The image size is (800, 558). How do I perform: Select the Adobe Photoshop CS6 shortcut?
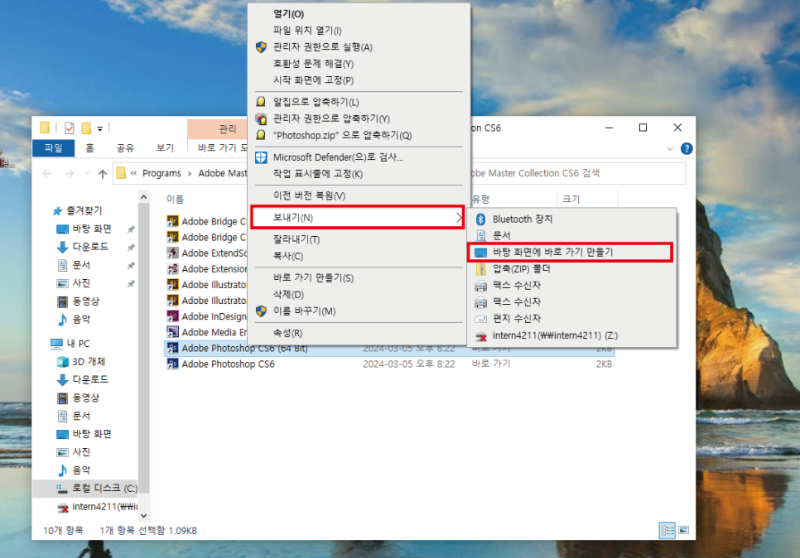point(228,364)
